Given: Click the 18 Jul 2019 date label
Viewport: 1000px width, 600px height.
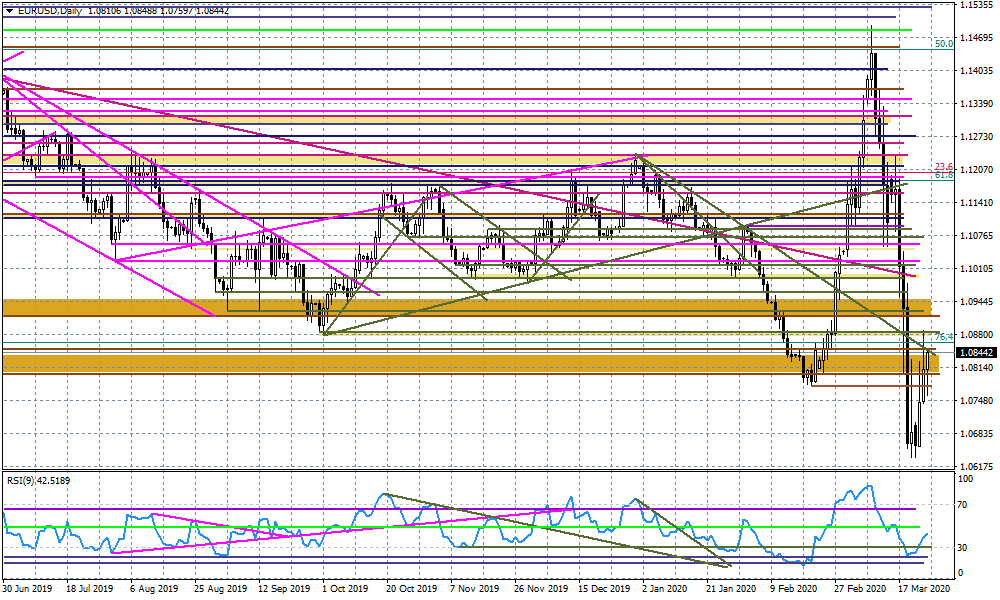Looking at the screenshot, I should (x=90, y=588).
